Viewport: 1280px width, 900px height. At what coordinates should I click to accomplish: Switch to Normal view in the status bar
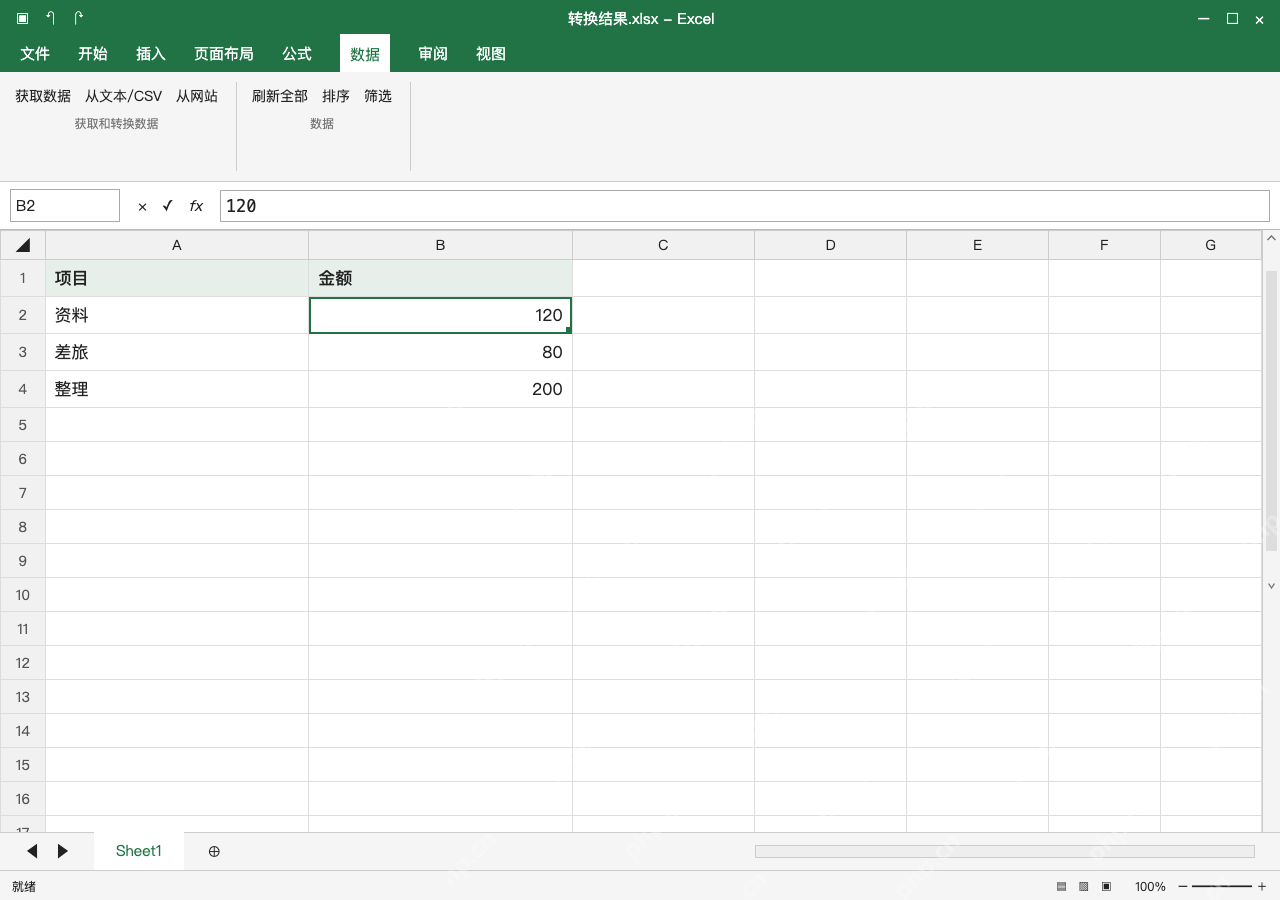pos(1061,886)
